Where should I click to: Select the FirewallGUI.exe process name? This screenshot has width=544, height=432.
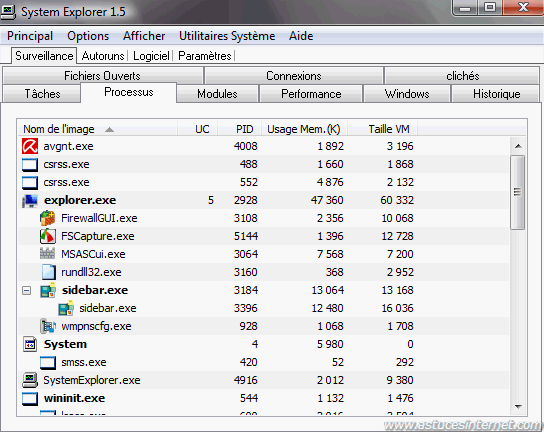(99, 218)
